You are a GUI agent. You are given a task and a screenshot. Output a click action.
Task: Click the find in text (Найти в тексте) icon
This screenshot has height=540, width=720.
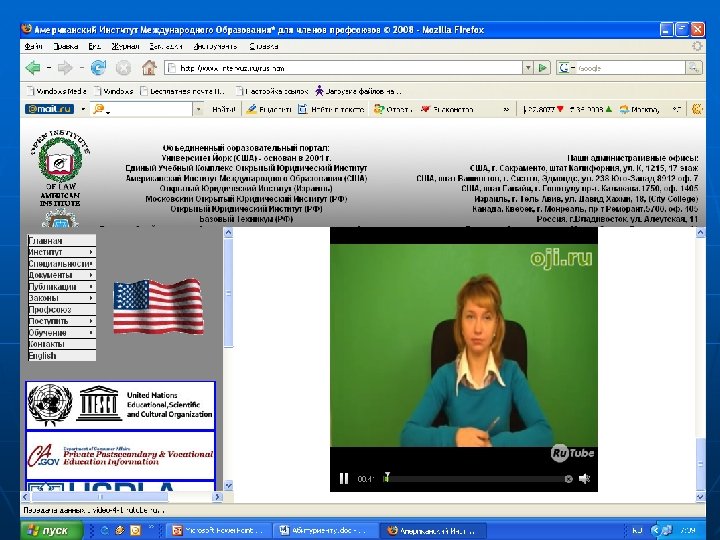click(x=303, y=109)
